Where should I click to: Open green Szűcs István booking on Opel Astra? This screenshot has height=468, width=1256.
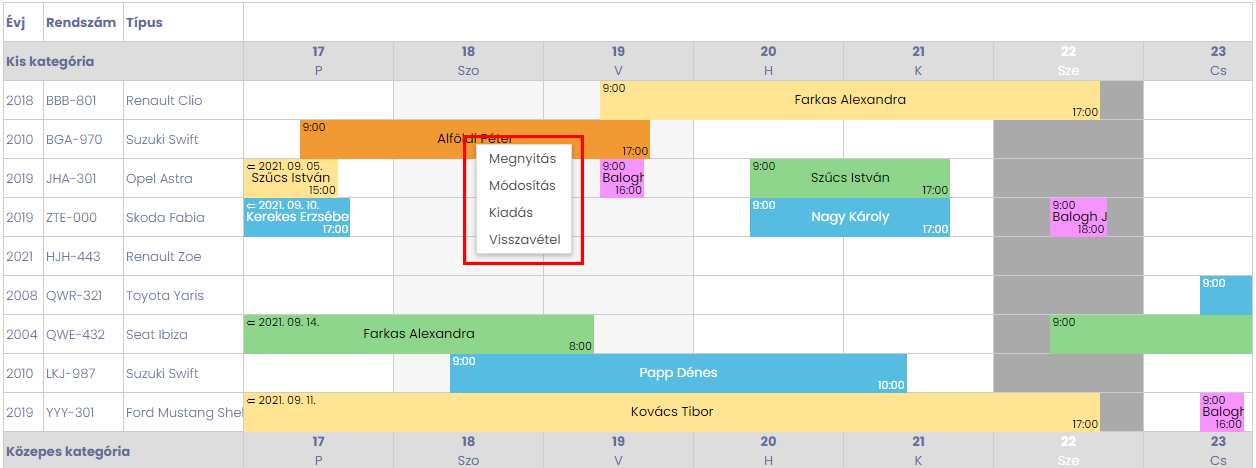coord(850,178)
